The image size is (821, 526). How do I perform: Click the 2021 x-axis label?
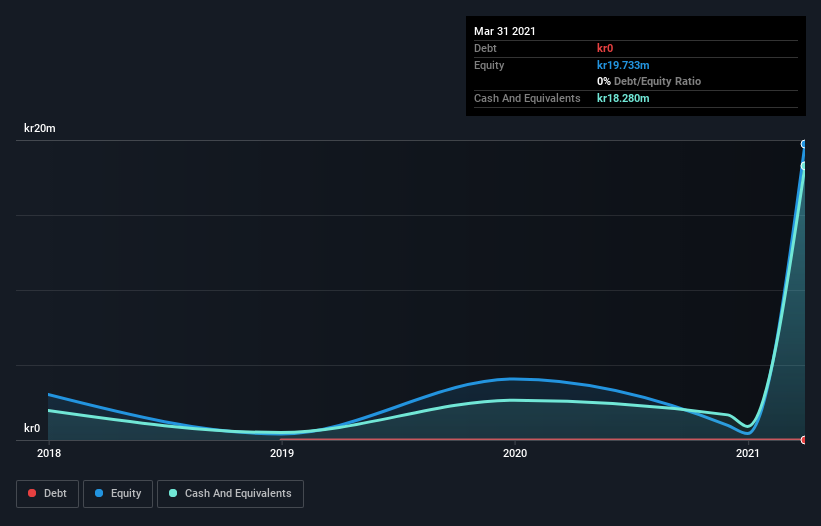[x=748, y=453]
